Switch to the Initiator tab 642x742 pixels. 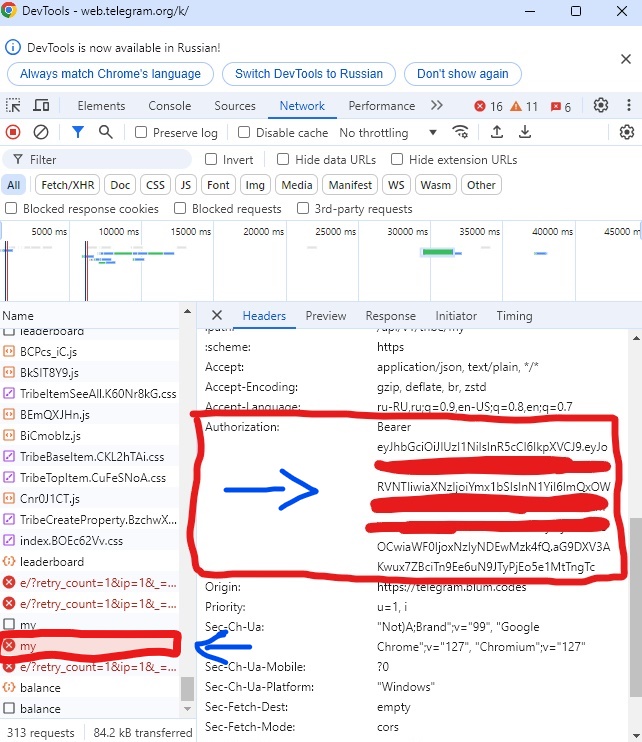456,316
